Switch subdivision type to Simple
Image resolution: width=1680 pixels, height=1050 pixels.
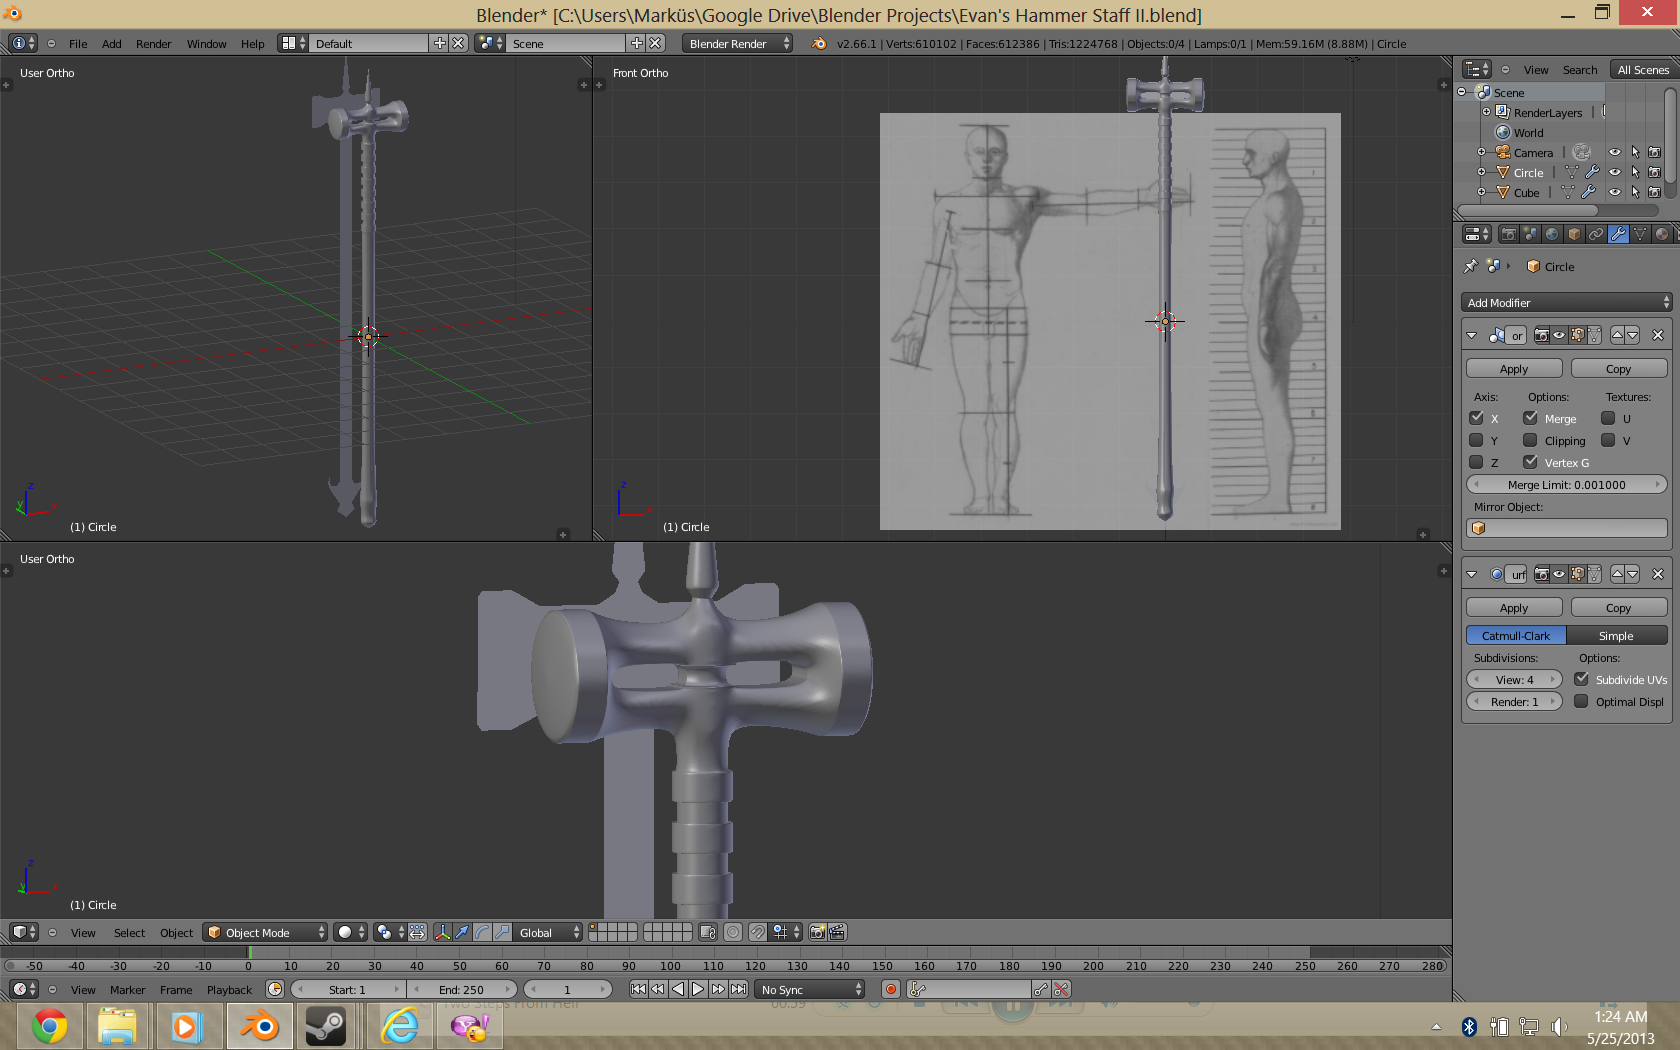[x=1616, y=636]
